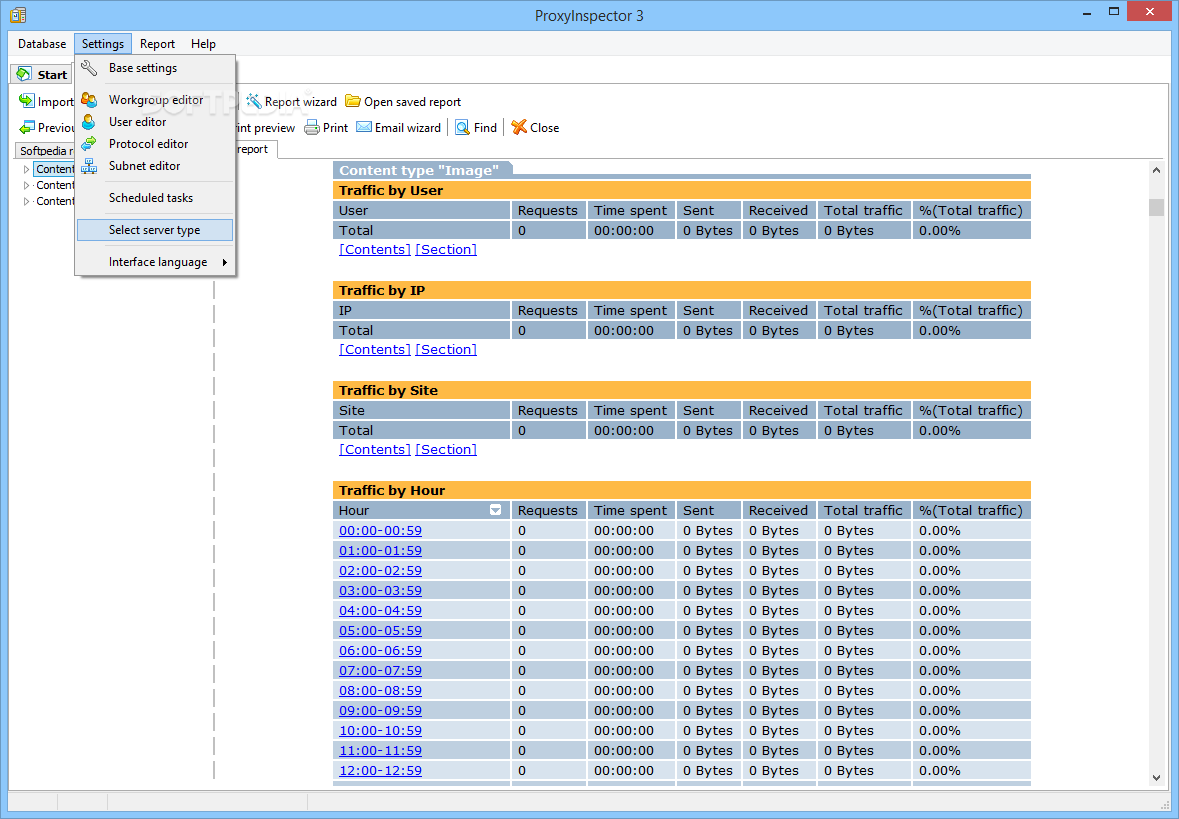Click the Contents link under Traffic by Site

tap(374, 450)
